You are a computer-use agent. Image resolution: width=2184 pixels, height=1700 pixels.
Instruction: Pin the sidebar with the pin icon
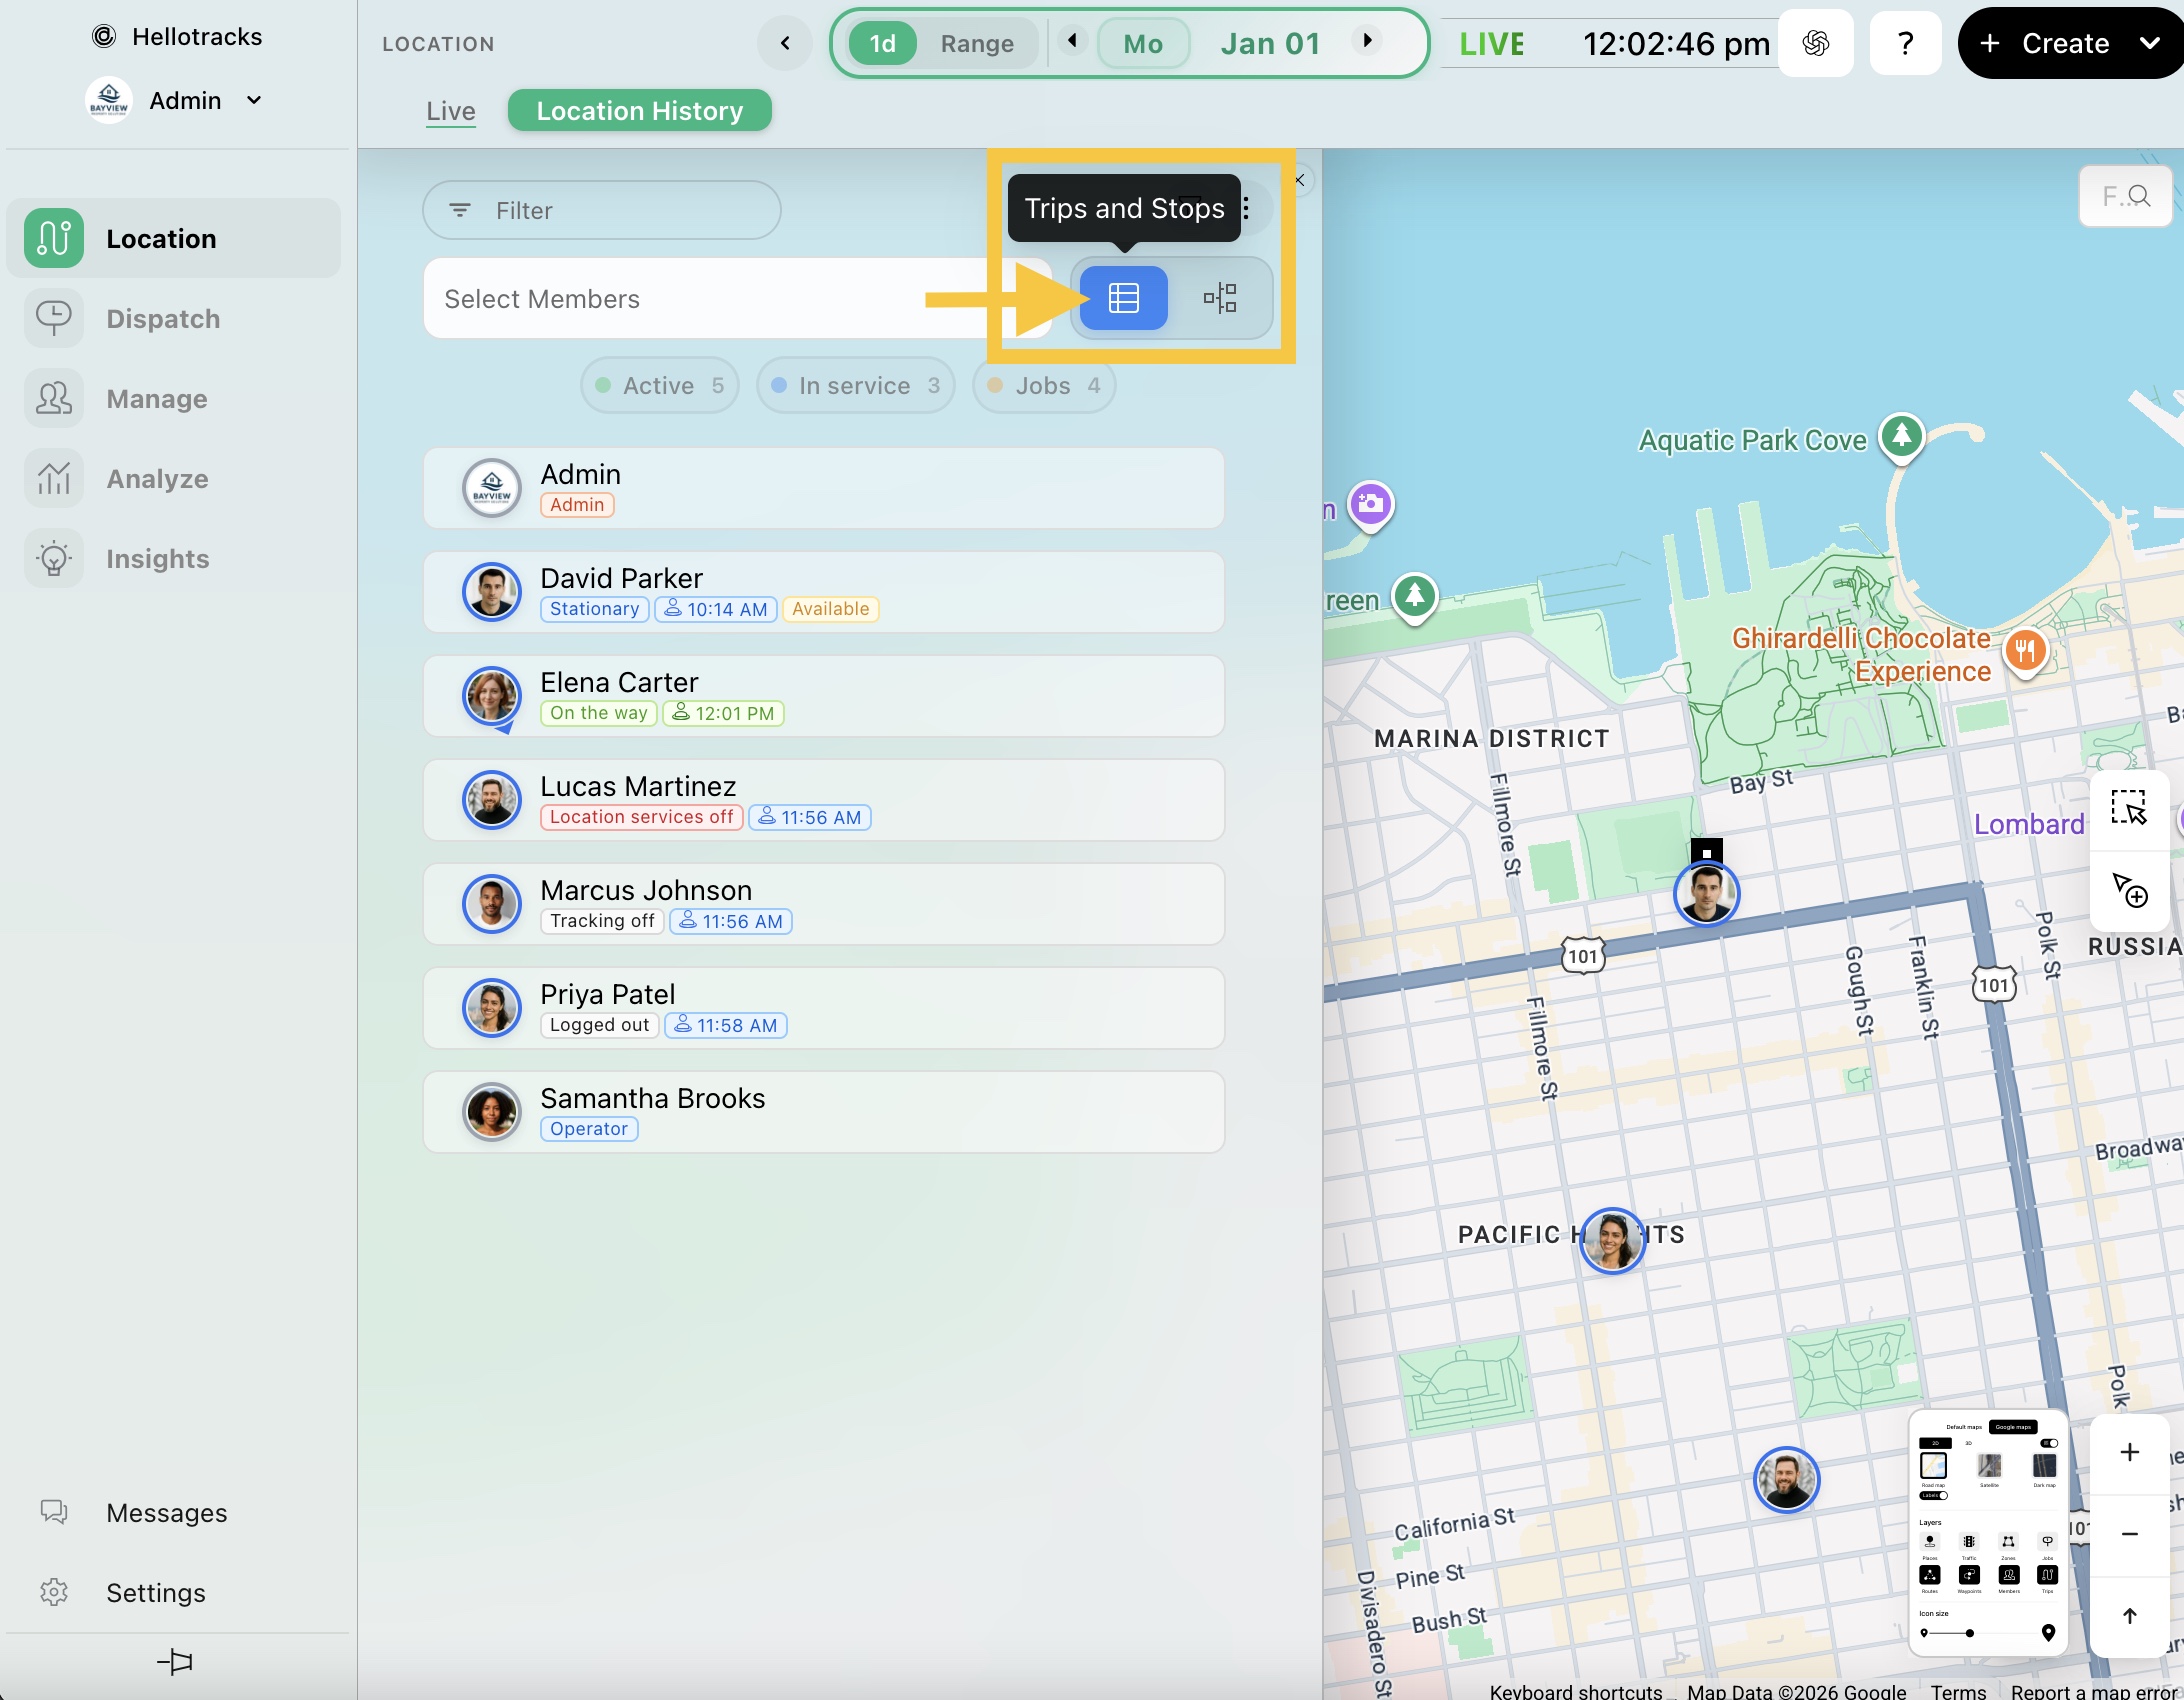[x=175, y=1661]
